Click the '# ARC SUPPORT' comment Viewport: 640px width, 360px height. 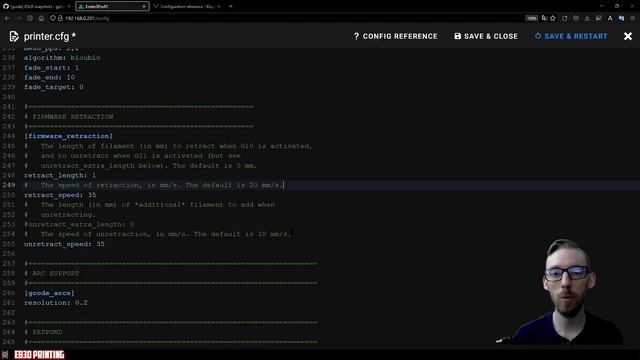[51, 273]
